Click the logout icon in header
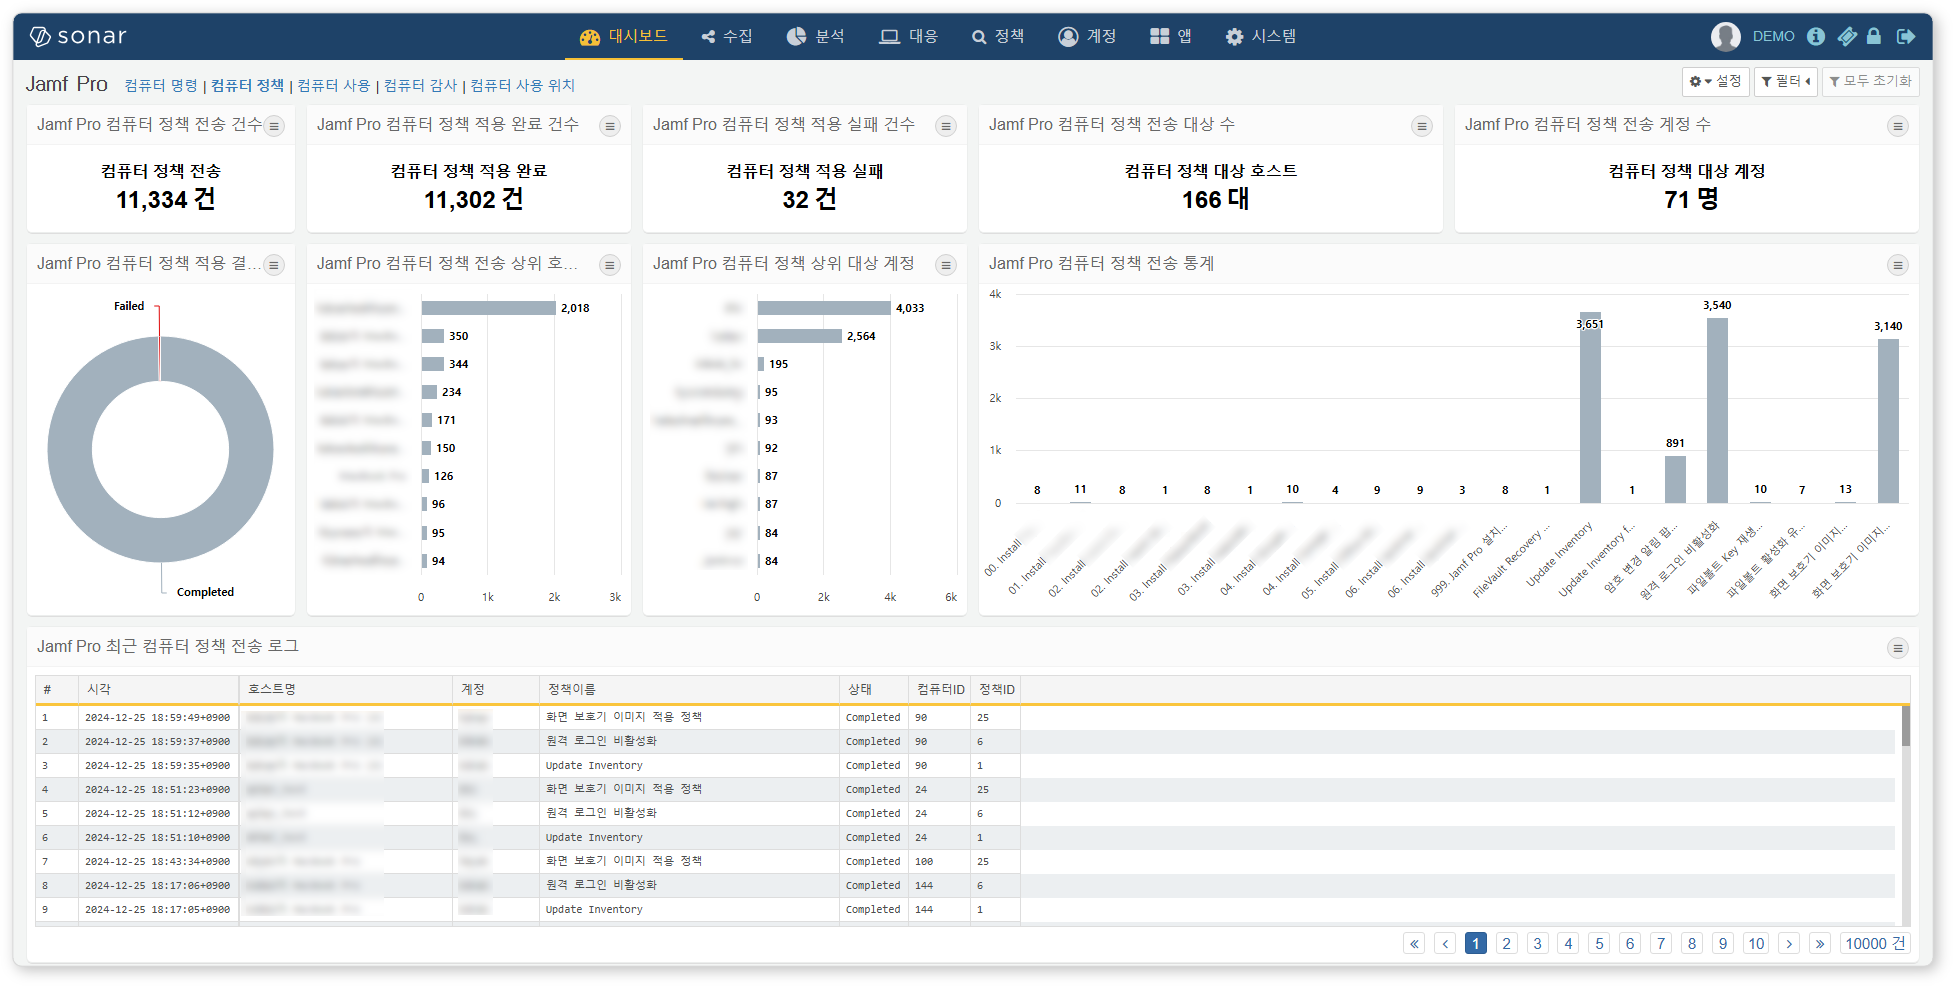The width and height of the screenshot is (1954, 987). 1906,37
